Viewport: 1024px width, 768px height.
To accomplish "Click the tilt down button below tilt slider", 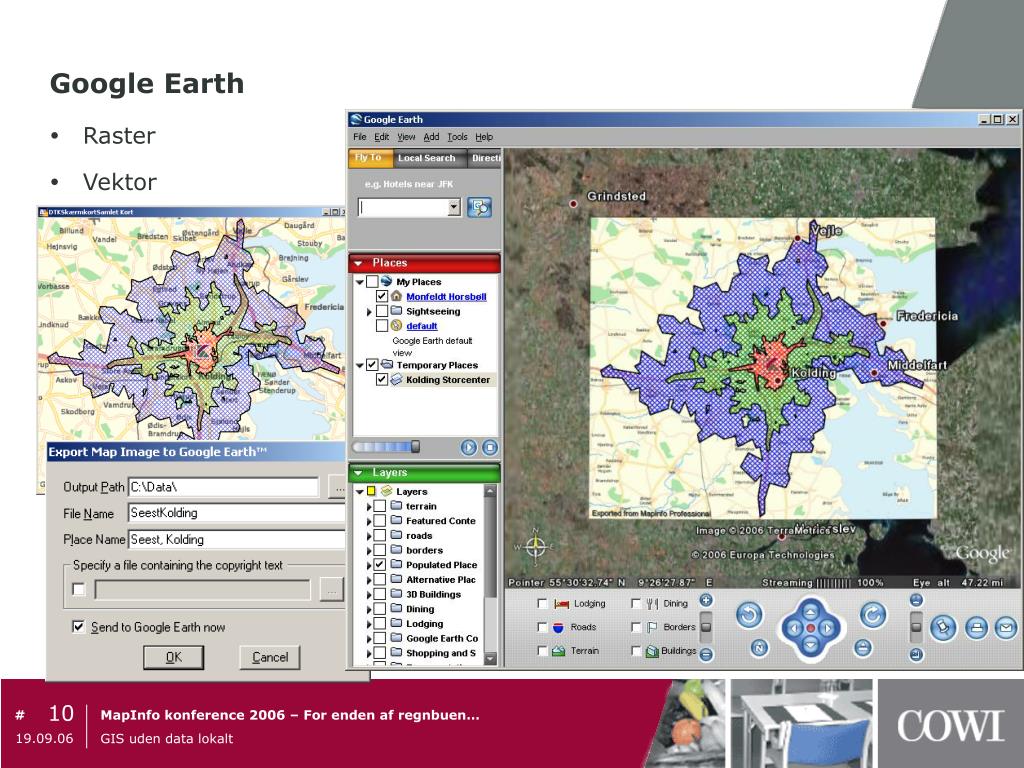I will pyautogui.click(x=916, y=654).
